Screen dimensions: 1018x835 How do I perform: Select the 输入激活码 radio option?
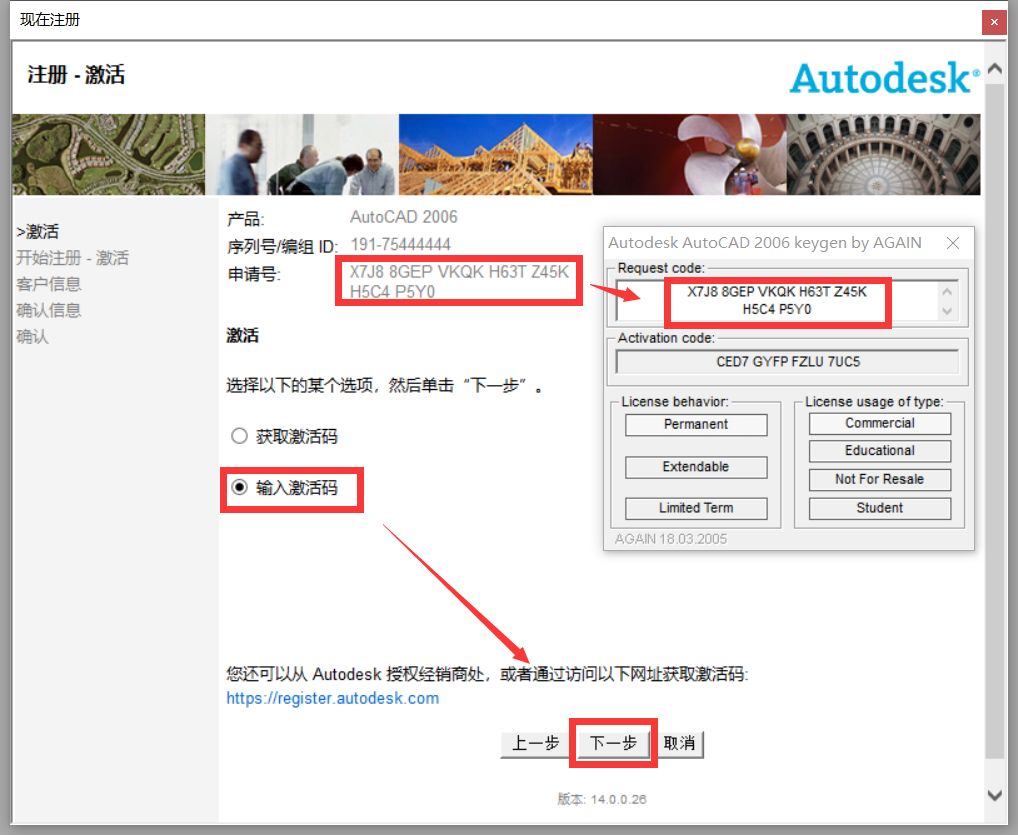(240, 487)
